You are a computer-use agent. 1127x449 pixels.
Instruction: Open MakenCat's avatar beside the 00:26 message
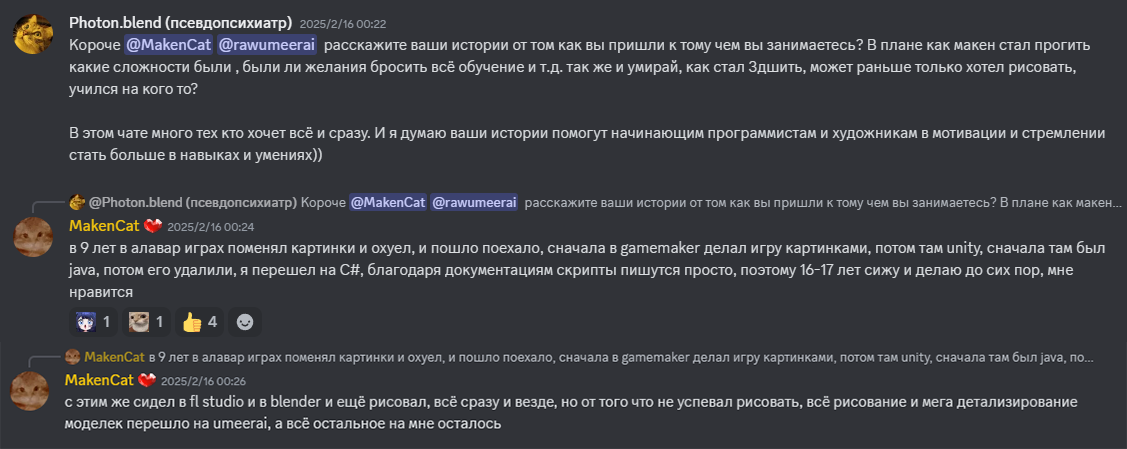[x=30, y=391]
